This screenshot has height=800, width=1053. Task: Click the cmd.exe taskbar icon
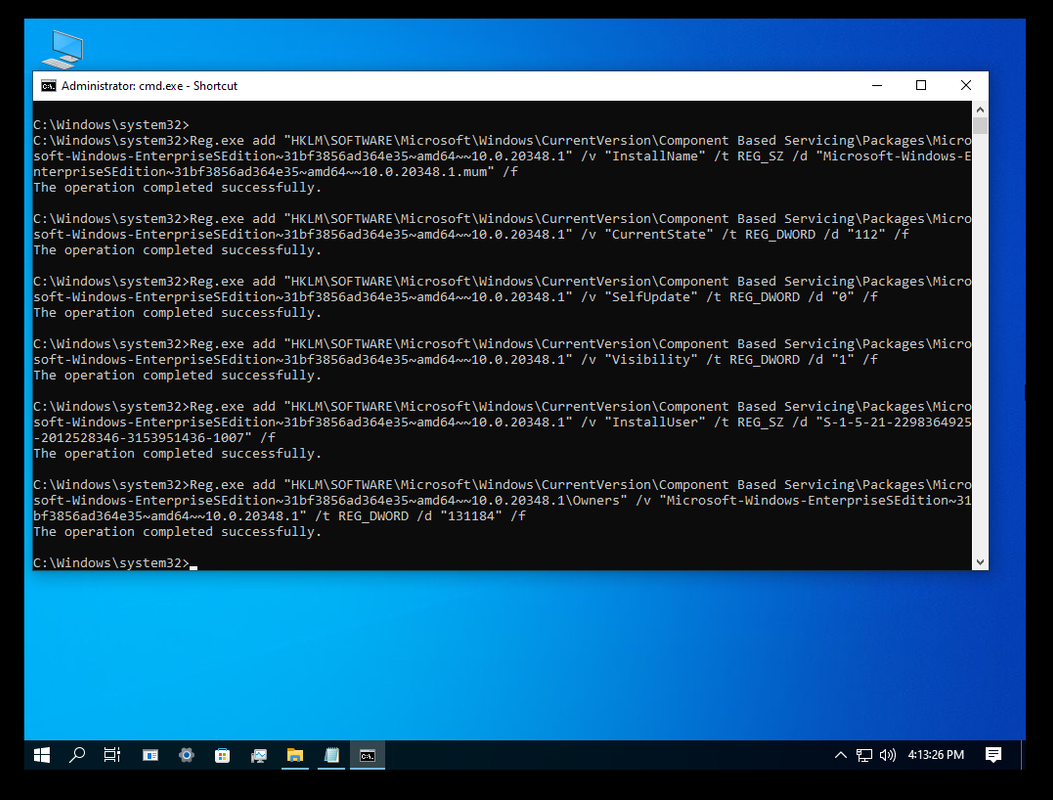click(367, 755)
